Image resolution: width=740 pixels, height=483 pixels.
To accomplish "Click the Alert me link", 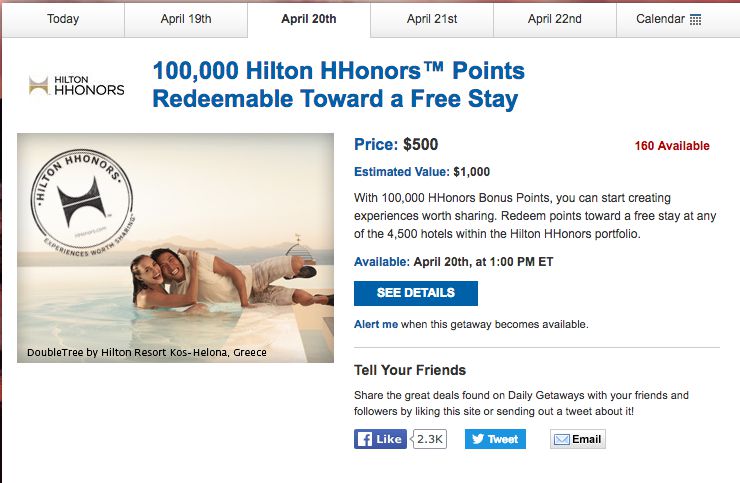I will (x=376, y=324).
